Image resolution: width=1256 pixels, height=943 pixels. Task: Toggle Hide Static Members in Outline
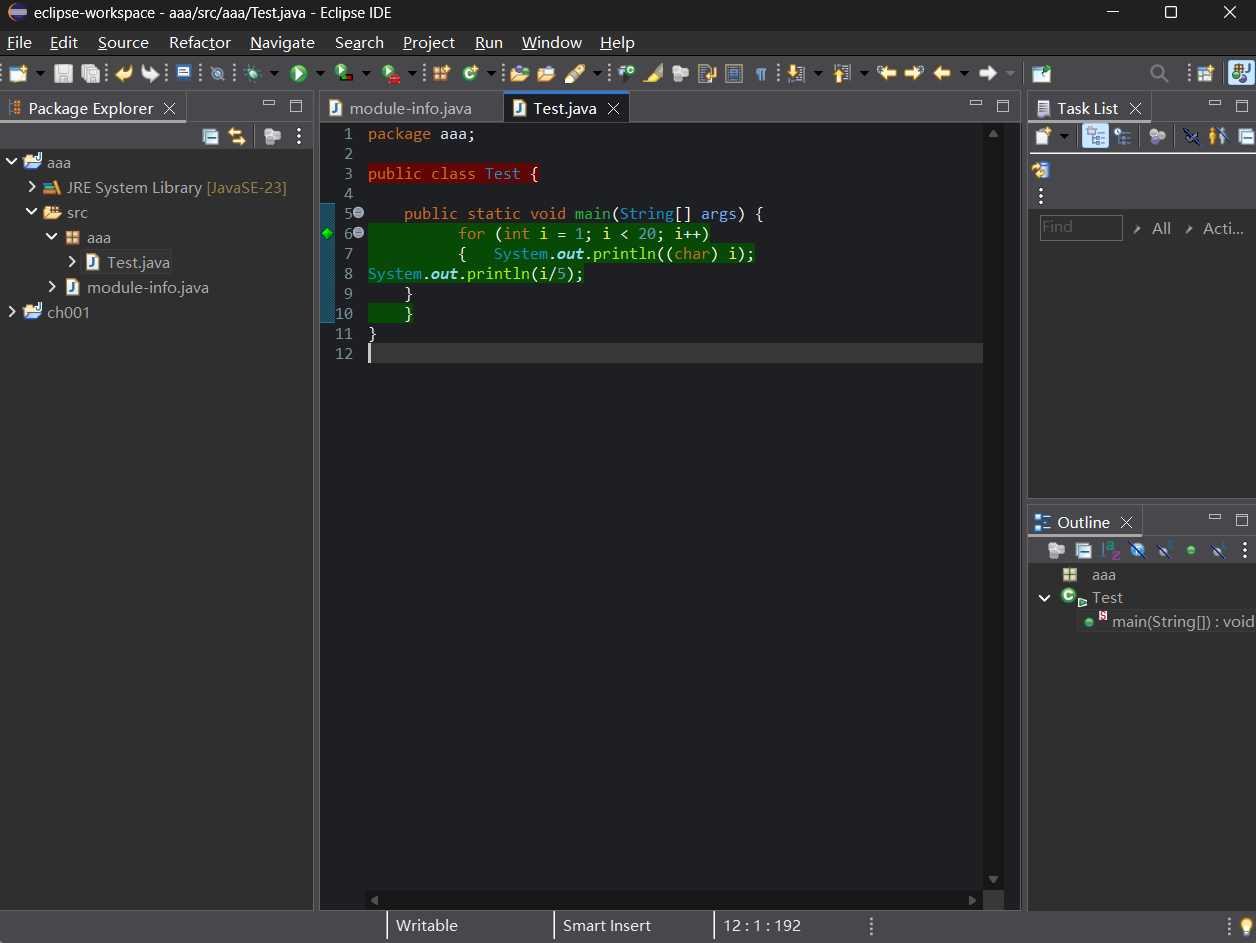1164,550
